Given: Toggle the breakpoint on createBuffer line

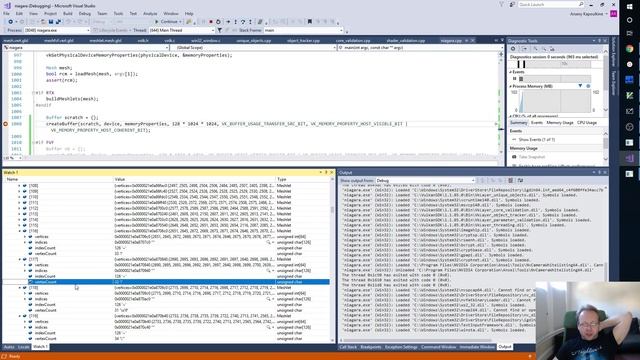Looking at the screenshot, I should pyautogui.click(x=6, y=124).
